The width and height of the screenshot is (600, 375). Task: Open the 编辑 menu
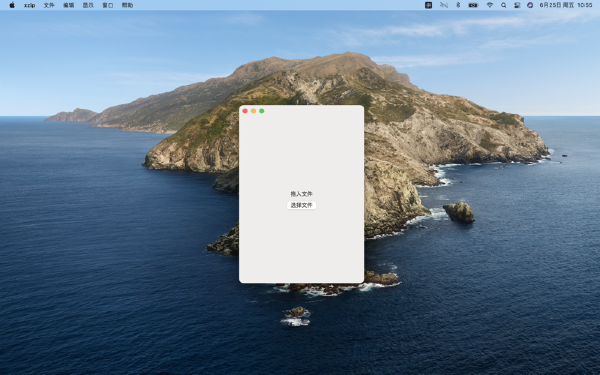point(68,5)
